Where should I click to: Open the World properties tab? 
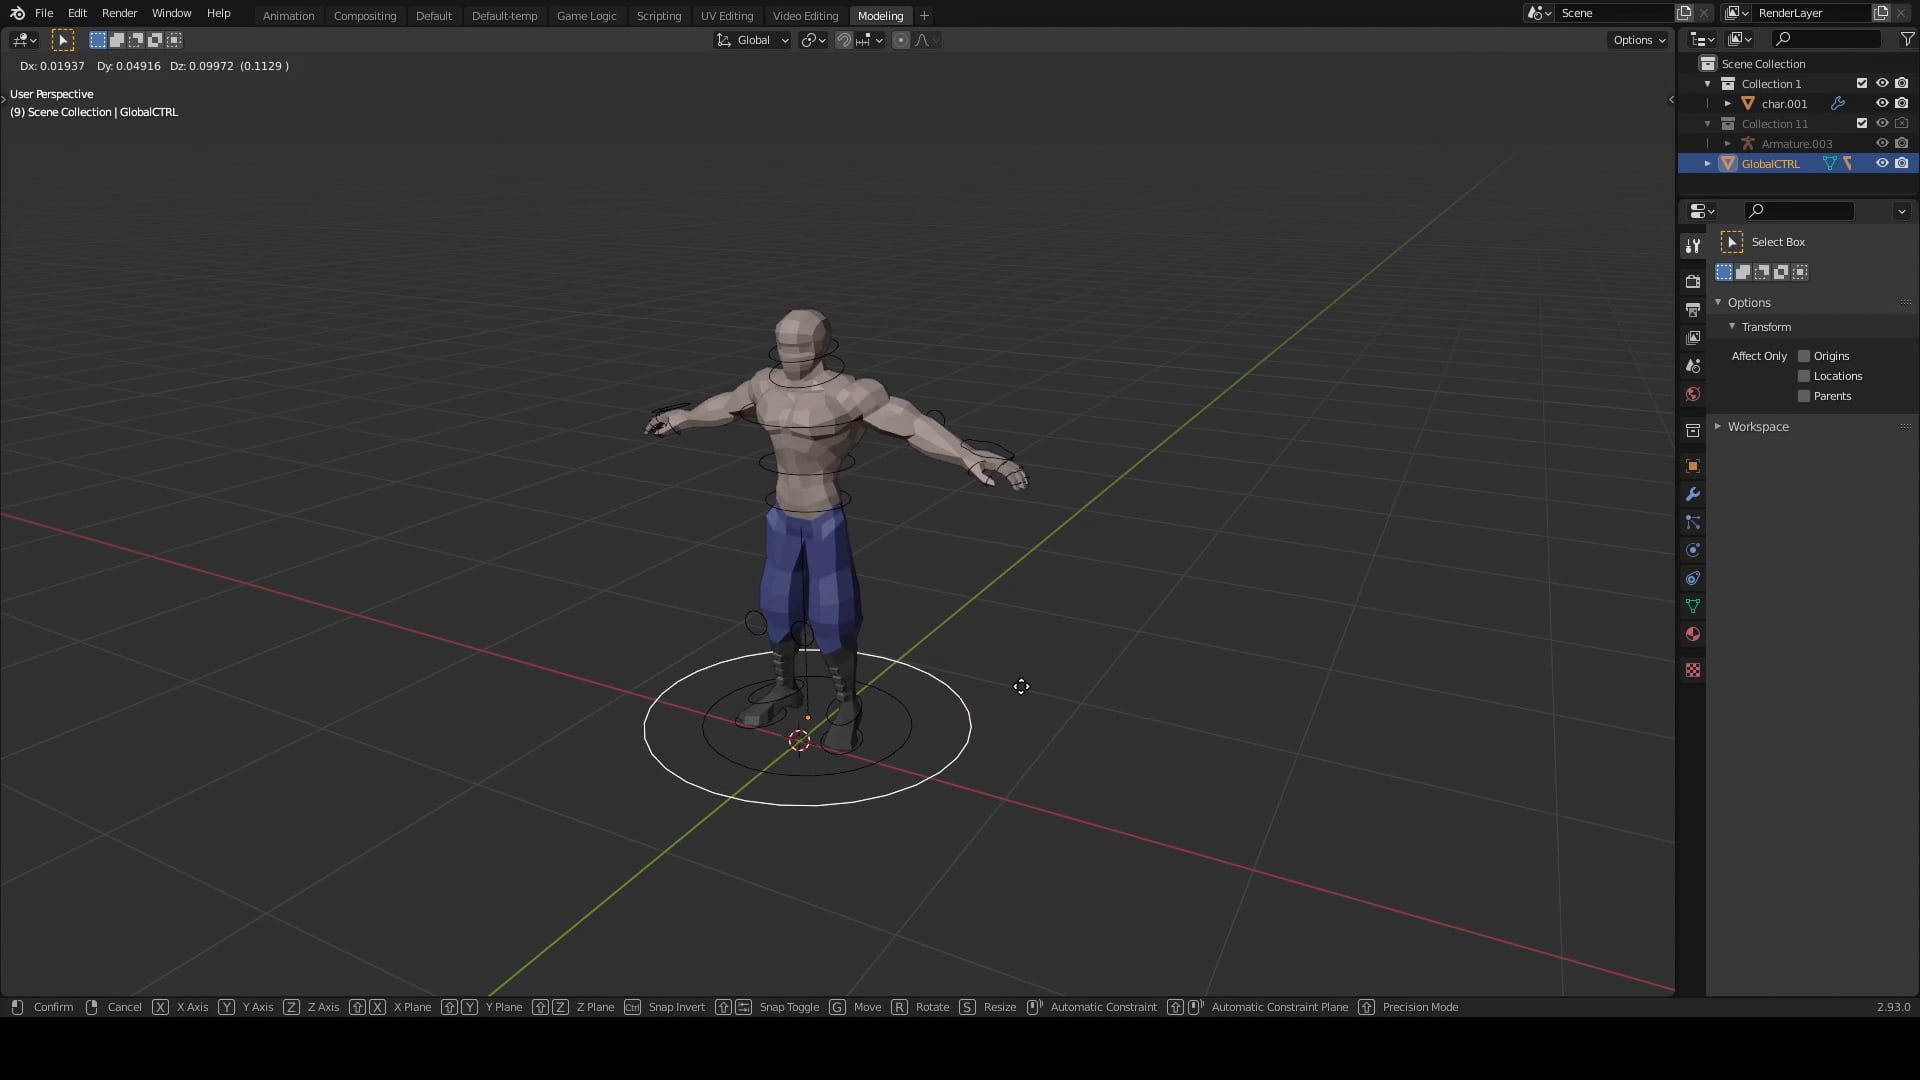1692,394
